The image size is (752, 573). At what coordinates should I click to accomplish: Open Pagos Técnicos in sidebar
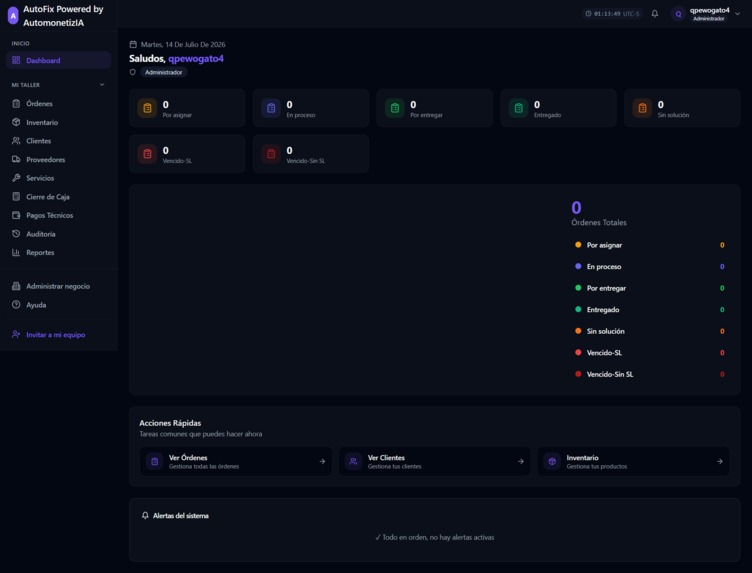59,215
